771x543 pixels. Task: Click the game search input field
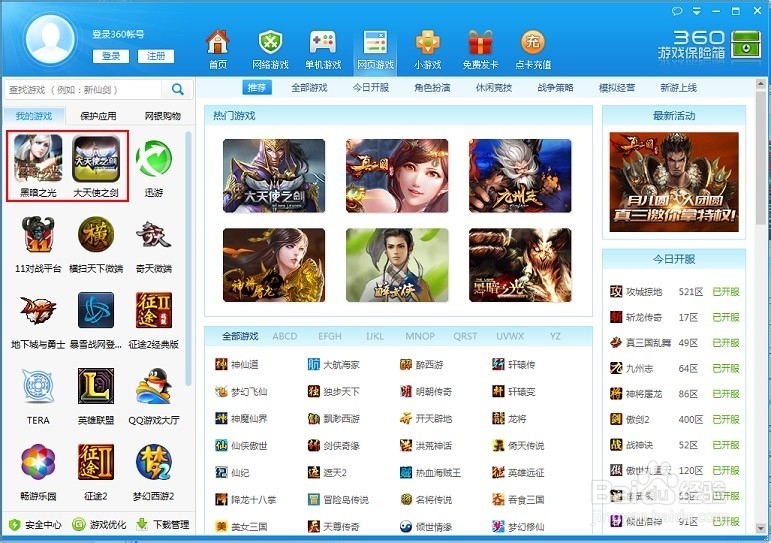84,90
